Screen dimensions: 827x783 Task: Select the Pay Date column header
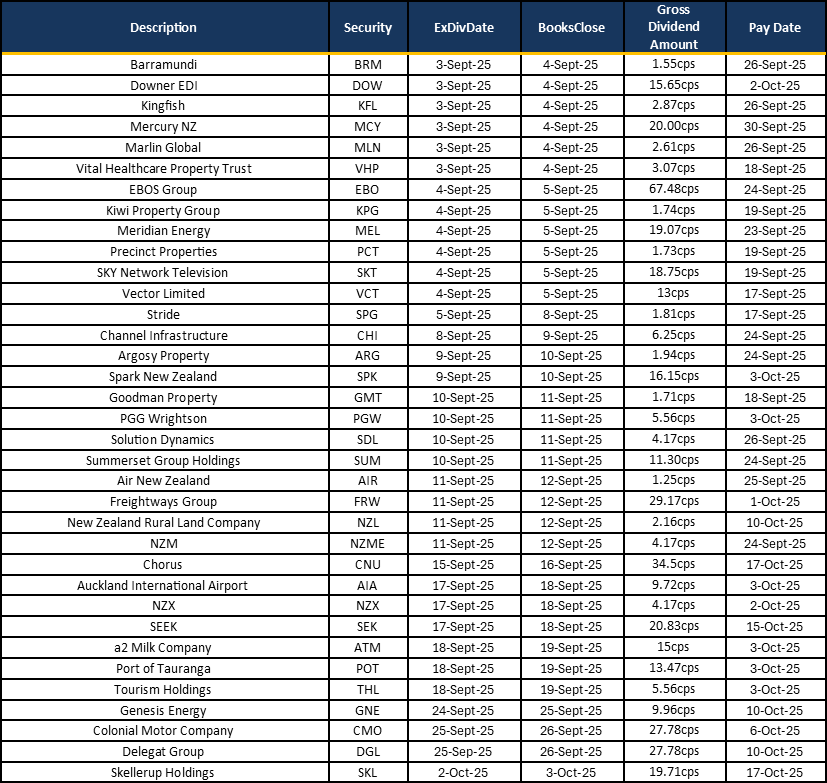pos(775,27)
